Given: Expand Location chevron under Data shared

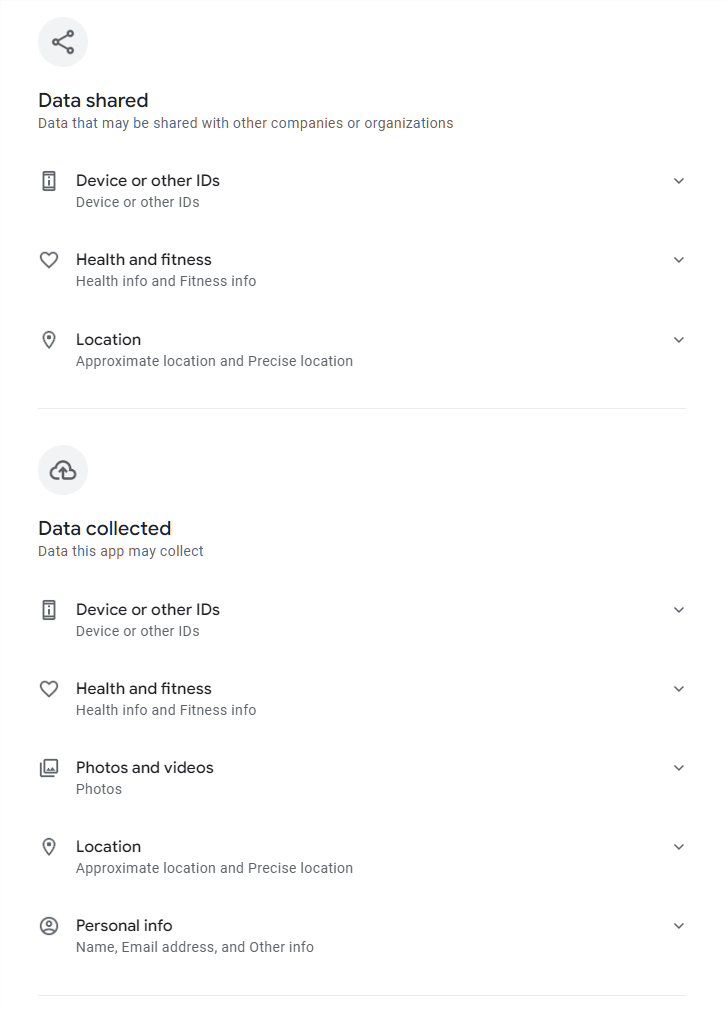Looking at the screenshot, I should (679, 340).
